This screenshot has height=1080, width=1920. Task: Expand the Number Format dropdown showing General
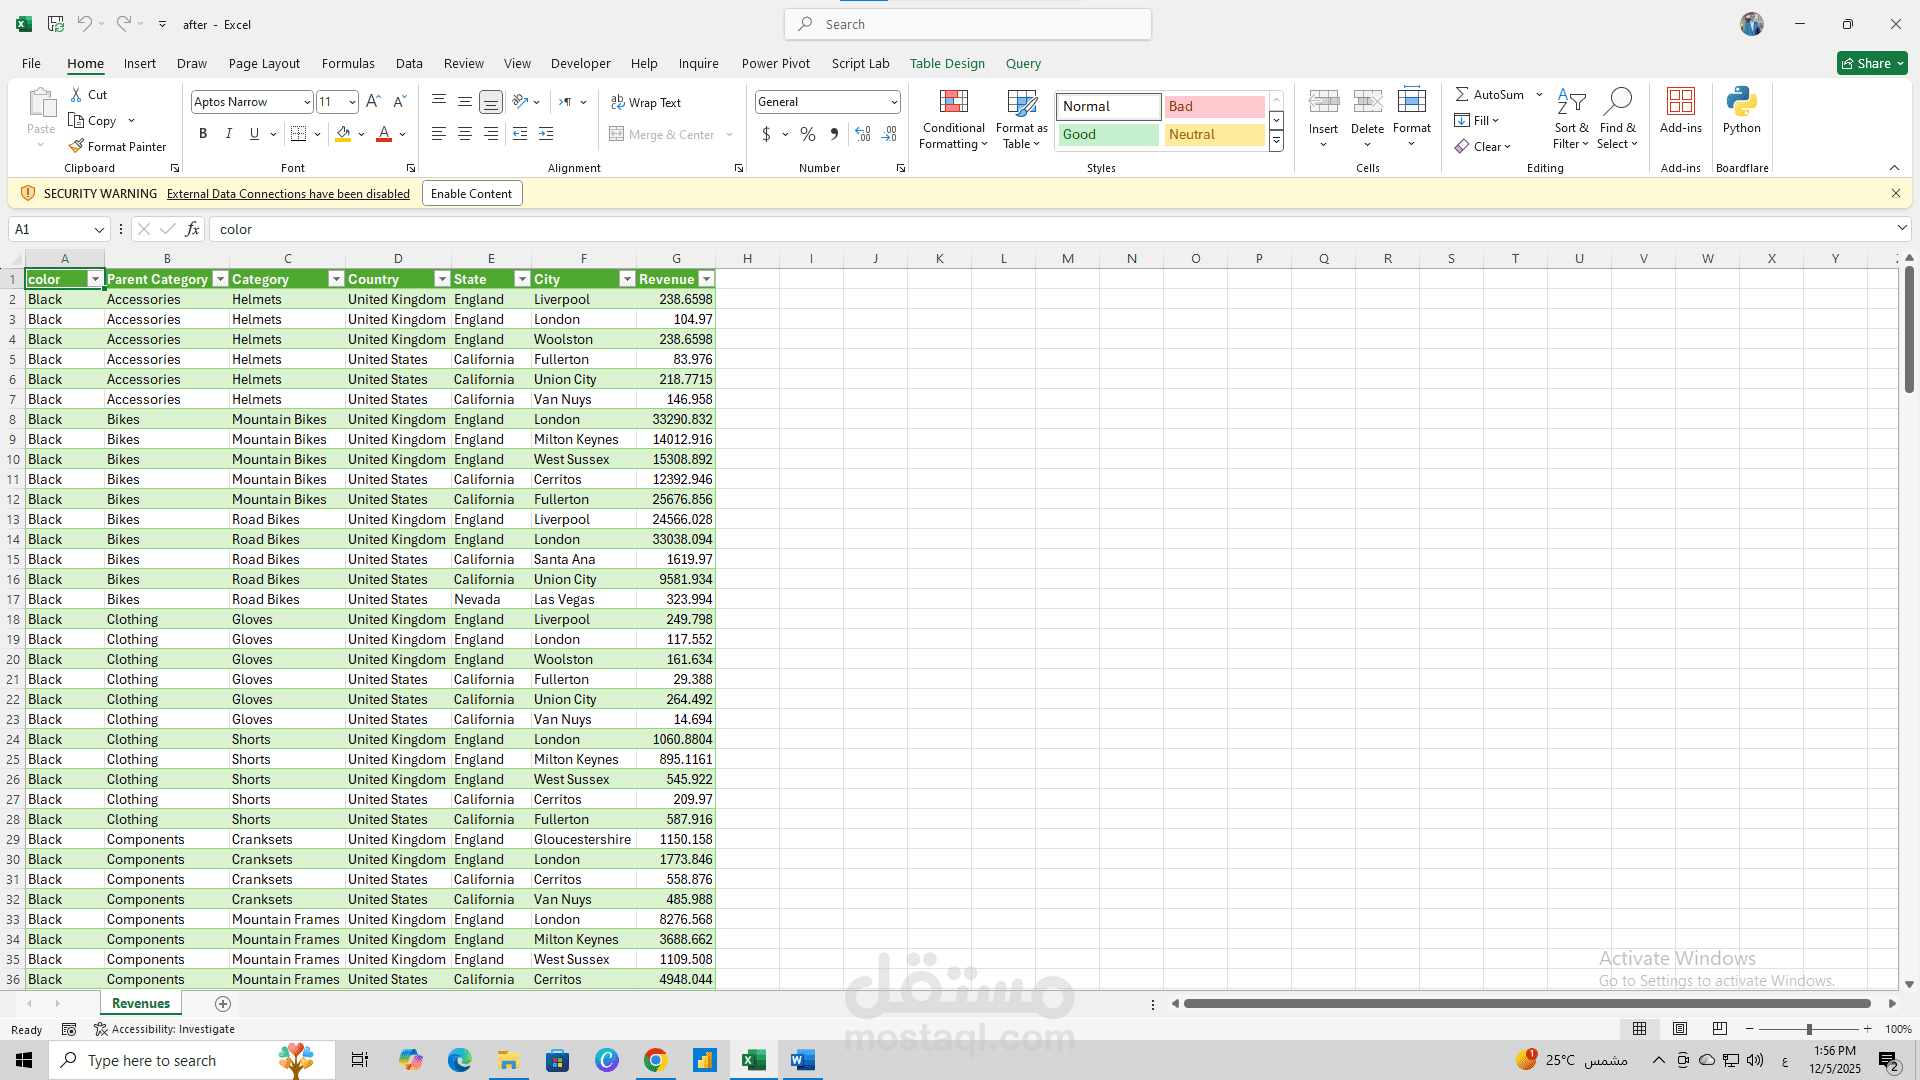(x=891, y=101)
